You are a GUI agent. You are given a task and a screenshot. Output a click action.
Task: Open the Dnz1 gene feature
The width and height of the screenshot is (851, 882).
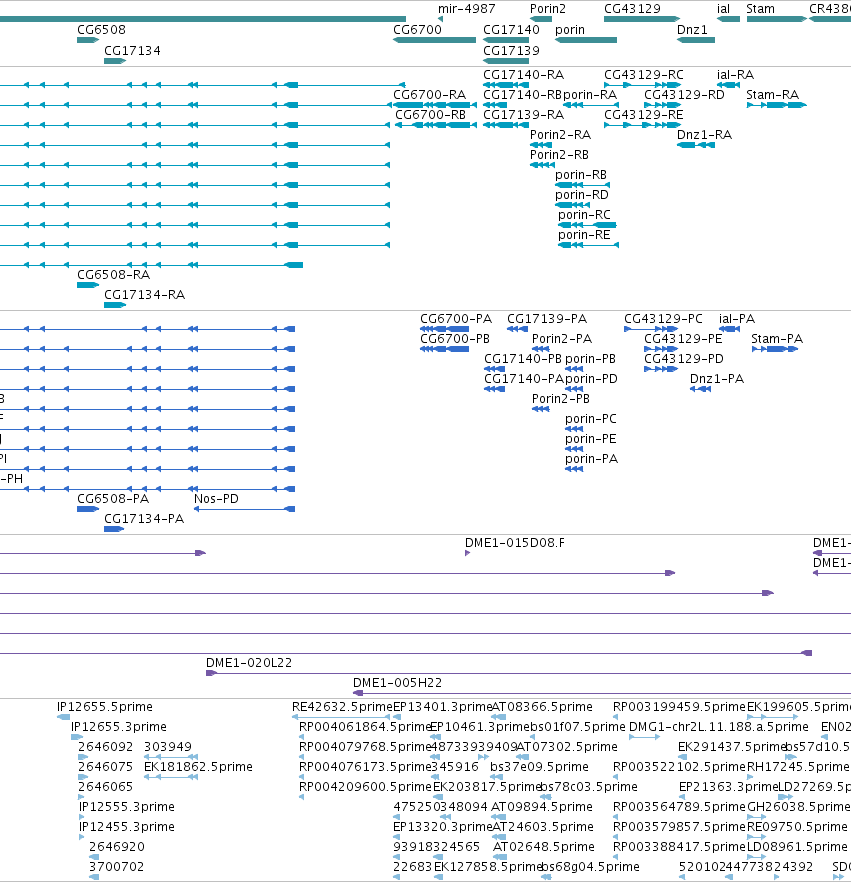tap(696, 40)
